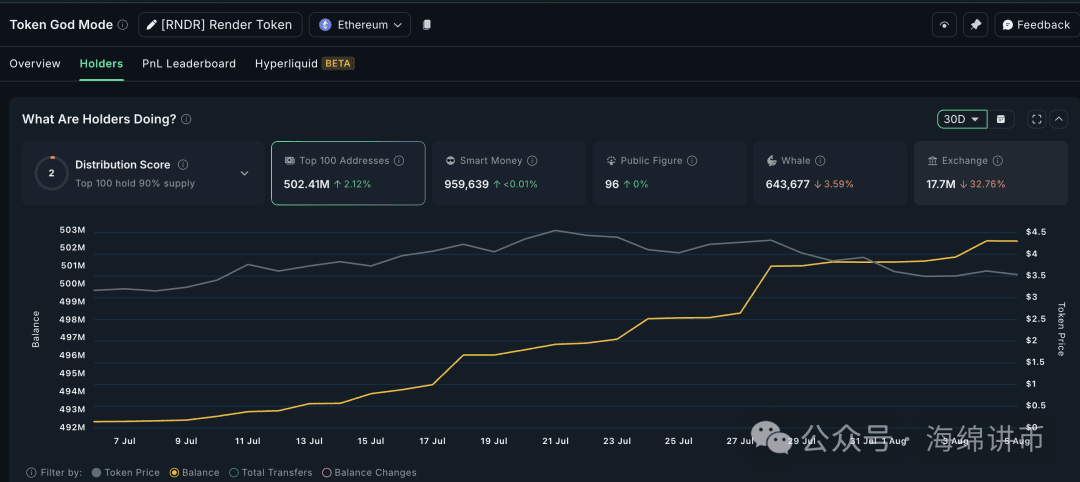Select the Exchange card

[x=991, y=174]
